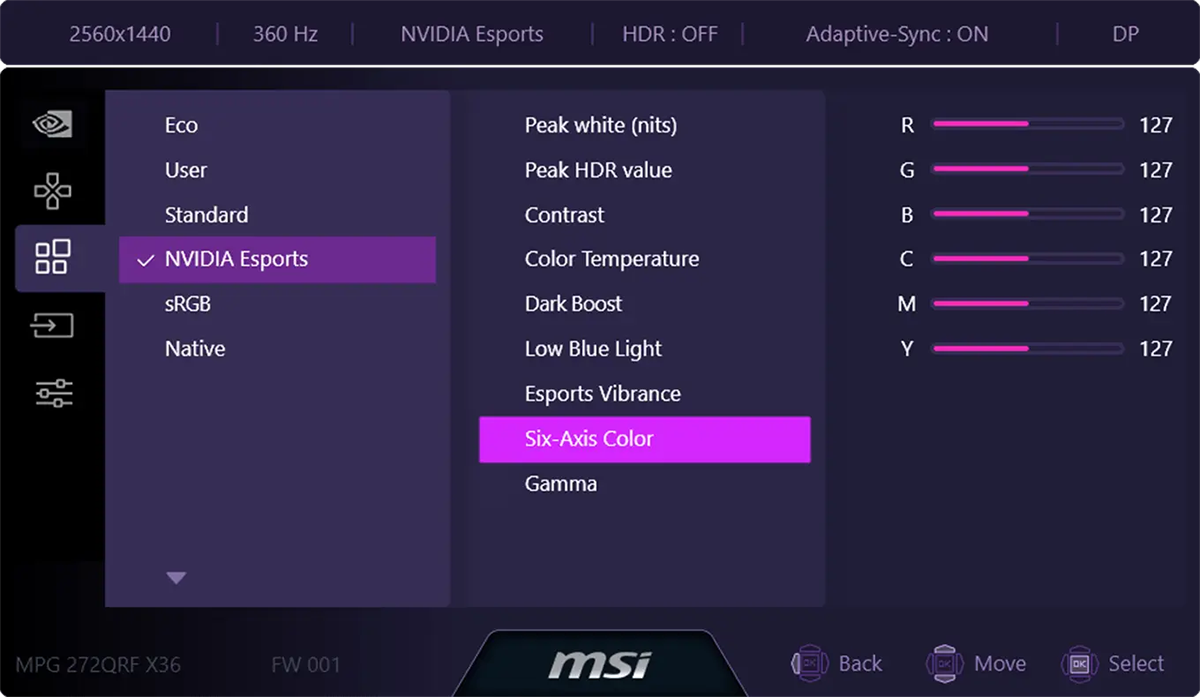Open the Esports Vibrance setting
1200x697 pixels.
(x=602, y=393)
